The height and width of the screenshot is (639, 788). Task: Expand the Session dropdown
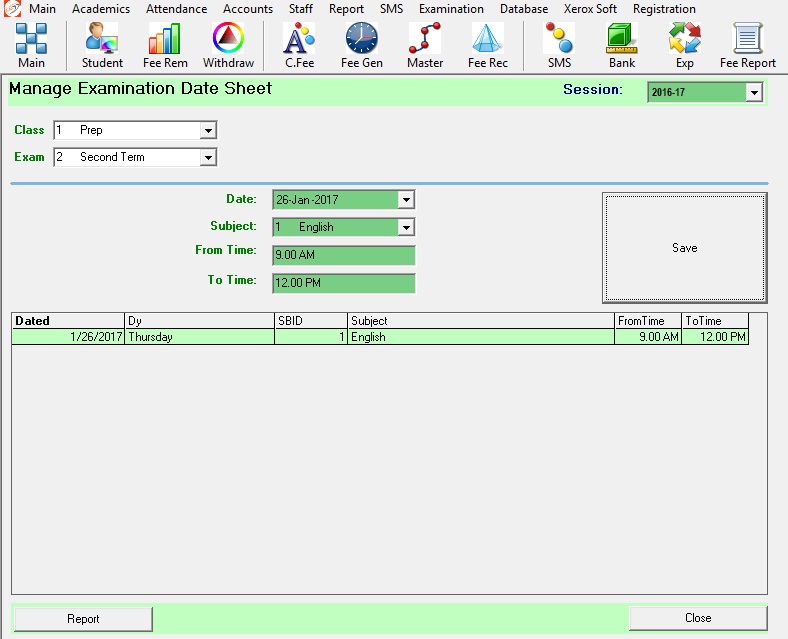click(754, 92)
